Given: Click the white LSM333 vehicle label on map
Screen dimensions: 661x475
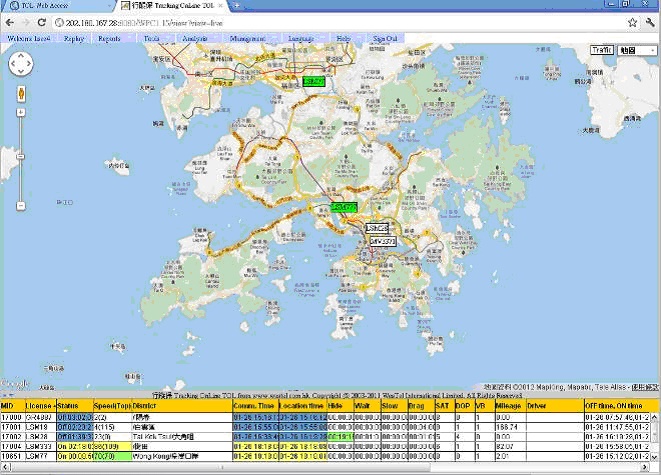Looking at the screenshot, I should coord(383,241).
